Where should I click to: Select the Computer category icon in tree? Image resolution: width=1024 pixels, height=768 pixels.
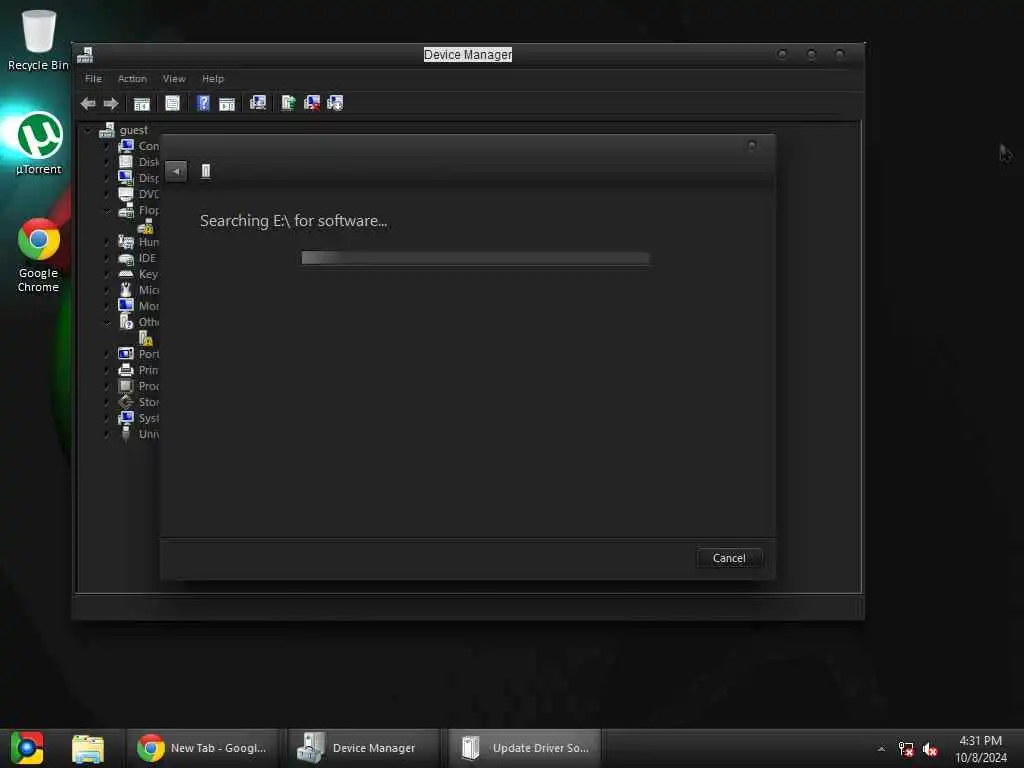coord(126,146)
